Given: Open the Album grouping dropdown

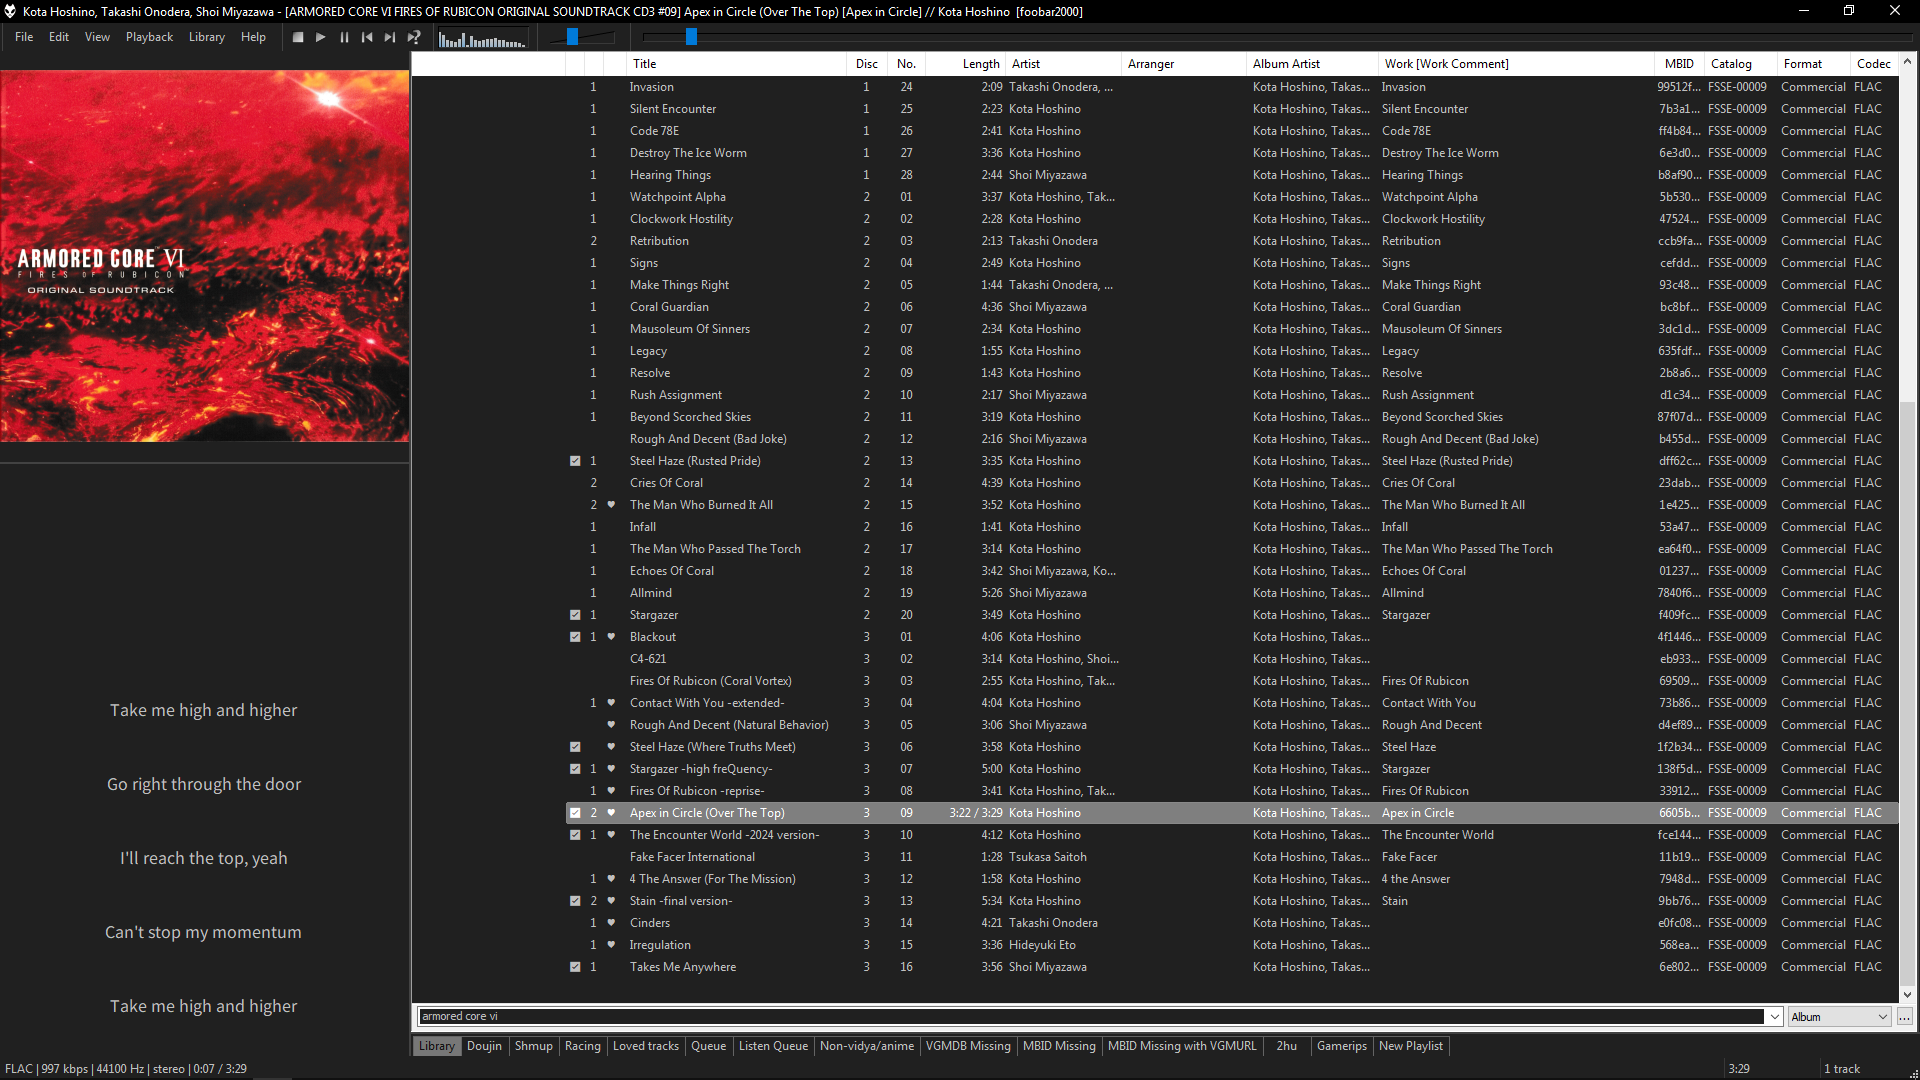Looking at the screenshot, I should [x=1839, y=1017].
